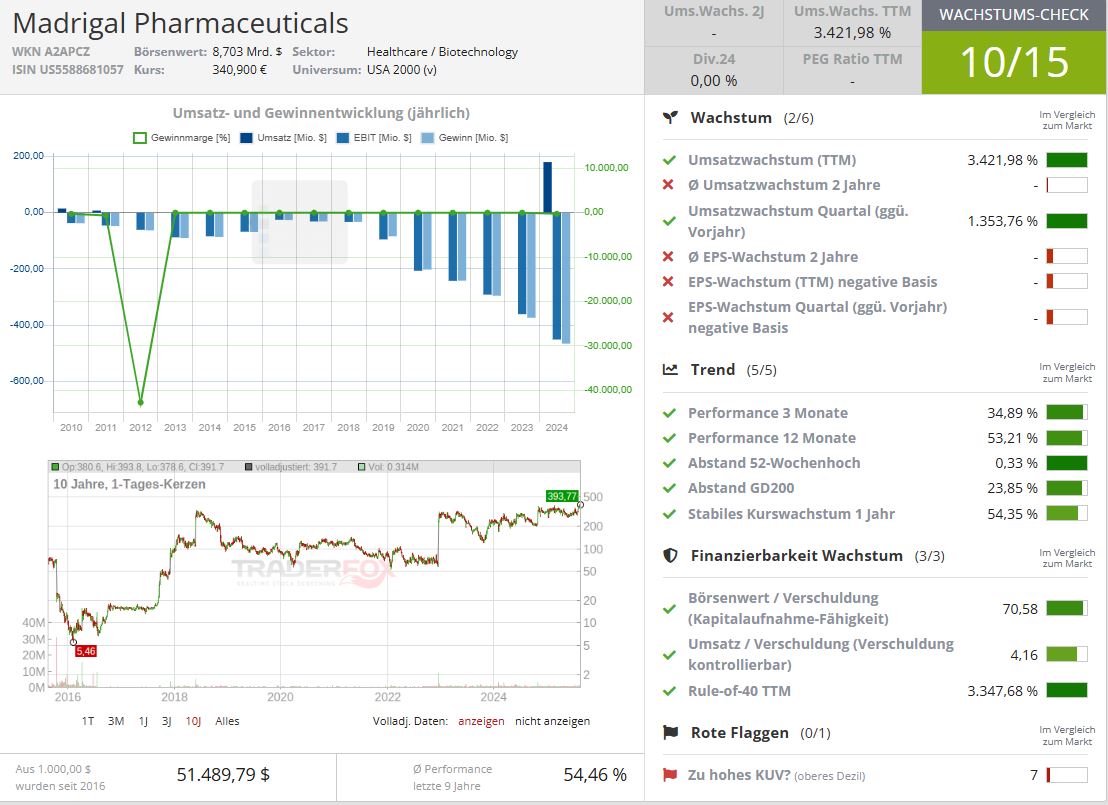Click the red flag icon beside Zu hohes KUV
1108x805 pixels.
670,775
